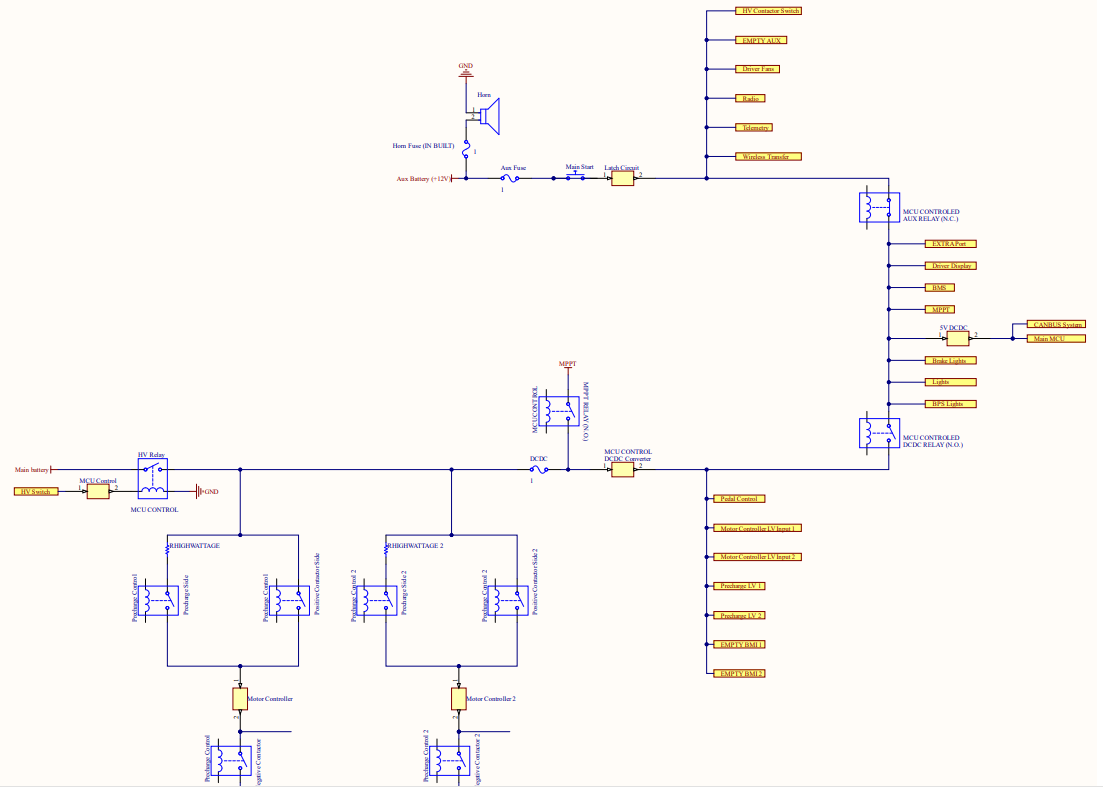
Task: Select Motor Controller LV Input 1 port
Action: 758,528
